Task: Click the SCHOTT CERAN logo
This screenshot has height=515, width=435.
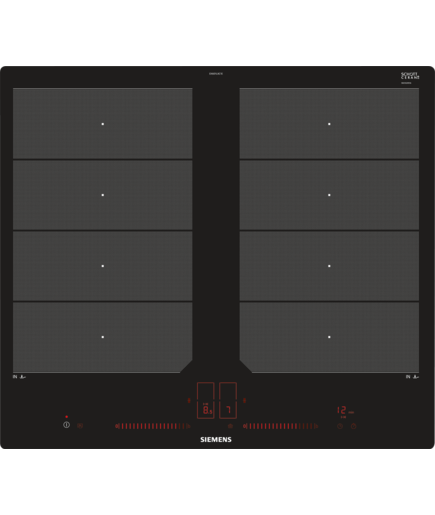Action: (x=410, y=76)
